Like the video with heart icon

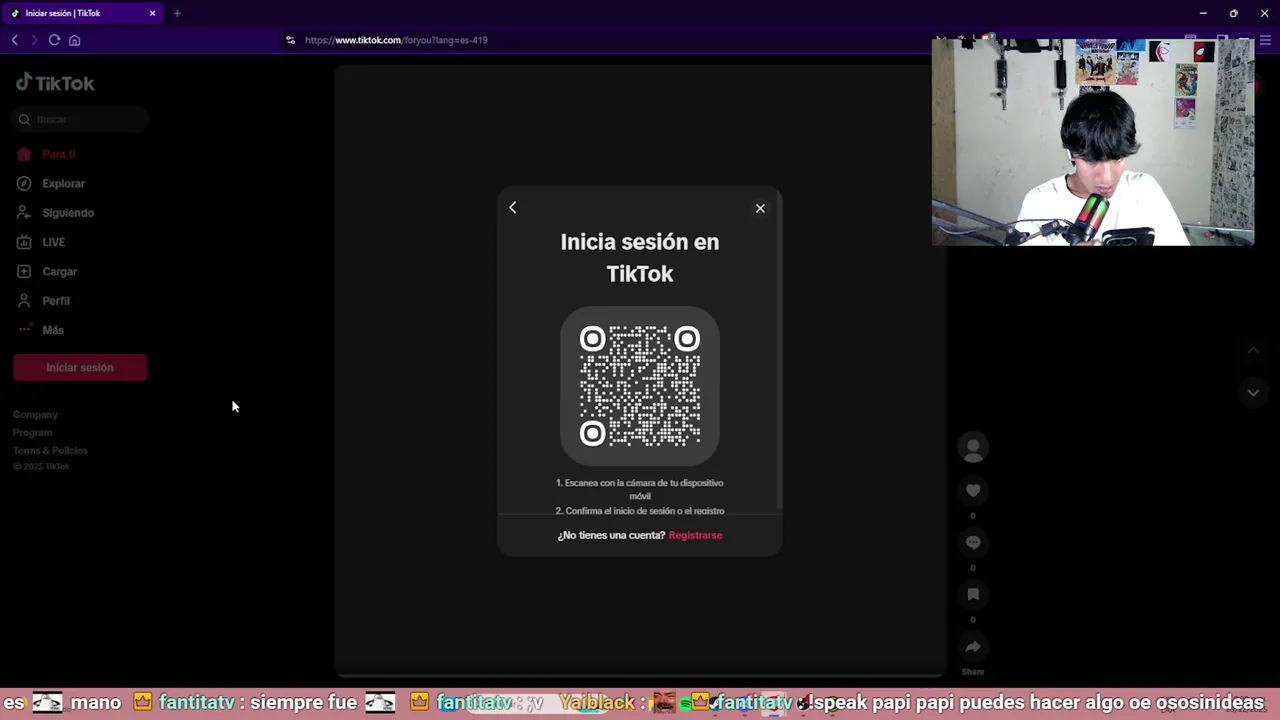tap(973, 490)
